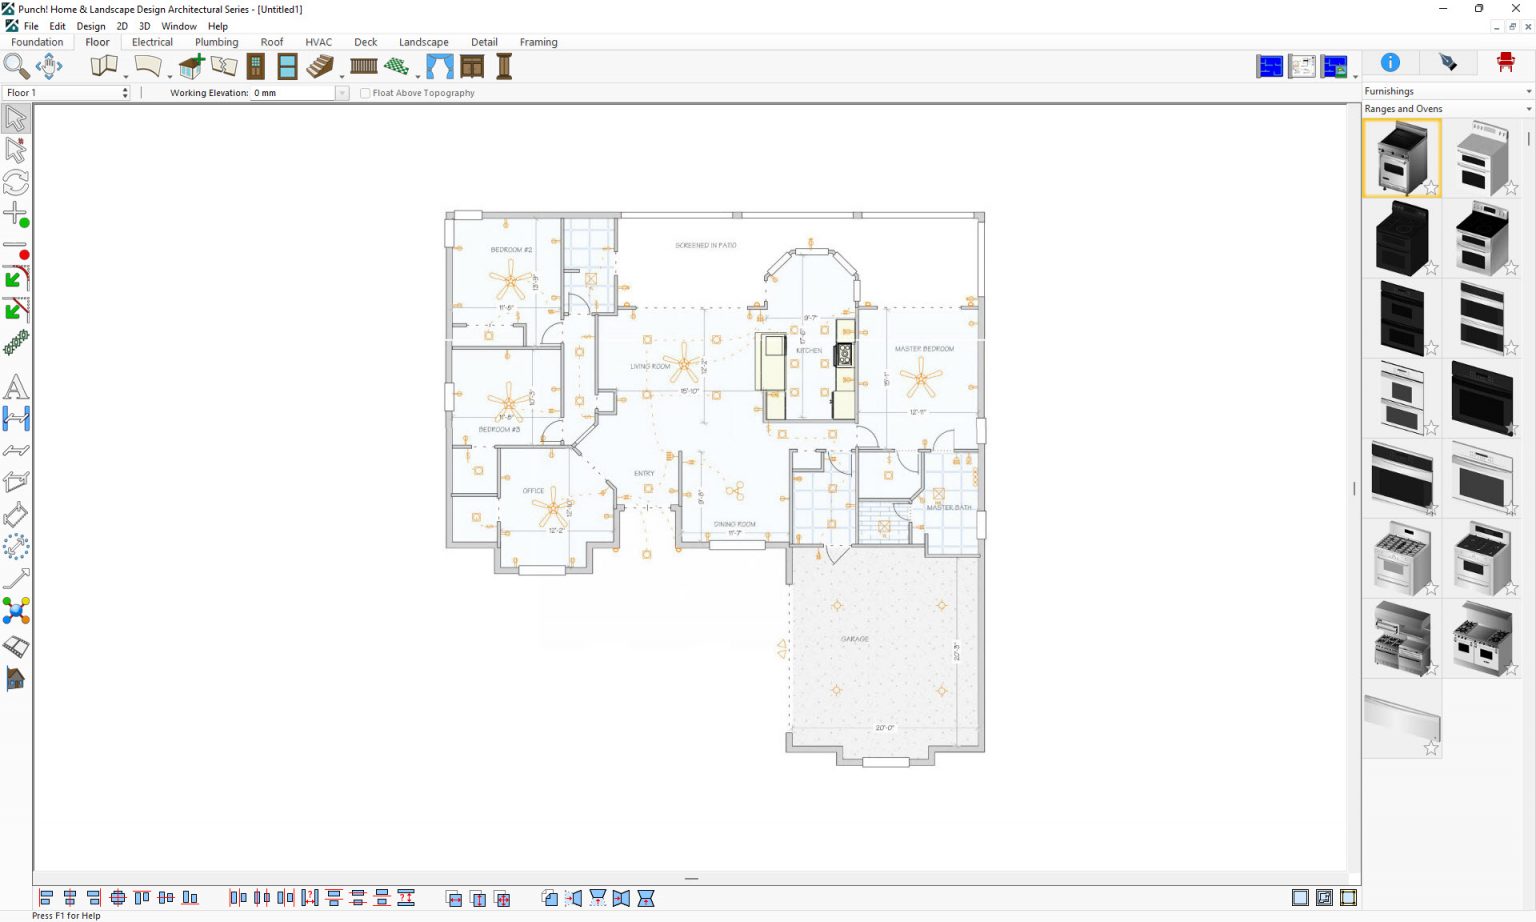Viewport: 1536px width, 922px height.
Task: Switch to the Electrical tab
Action: click(152, 42)
